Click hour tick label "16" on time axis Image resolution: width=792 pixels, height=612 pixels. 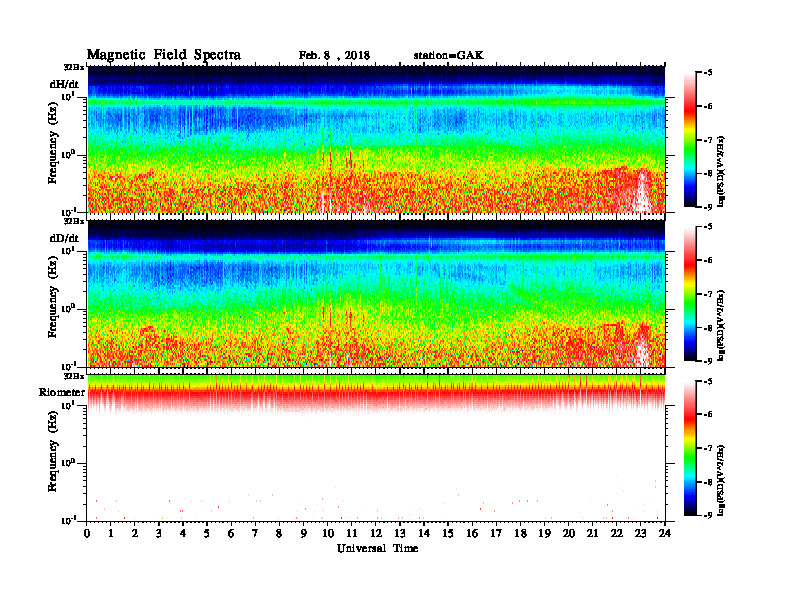coord(472,534)
